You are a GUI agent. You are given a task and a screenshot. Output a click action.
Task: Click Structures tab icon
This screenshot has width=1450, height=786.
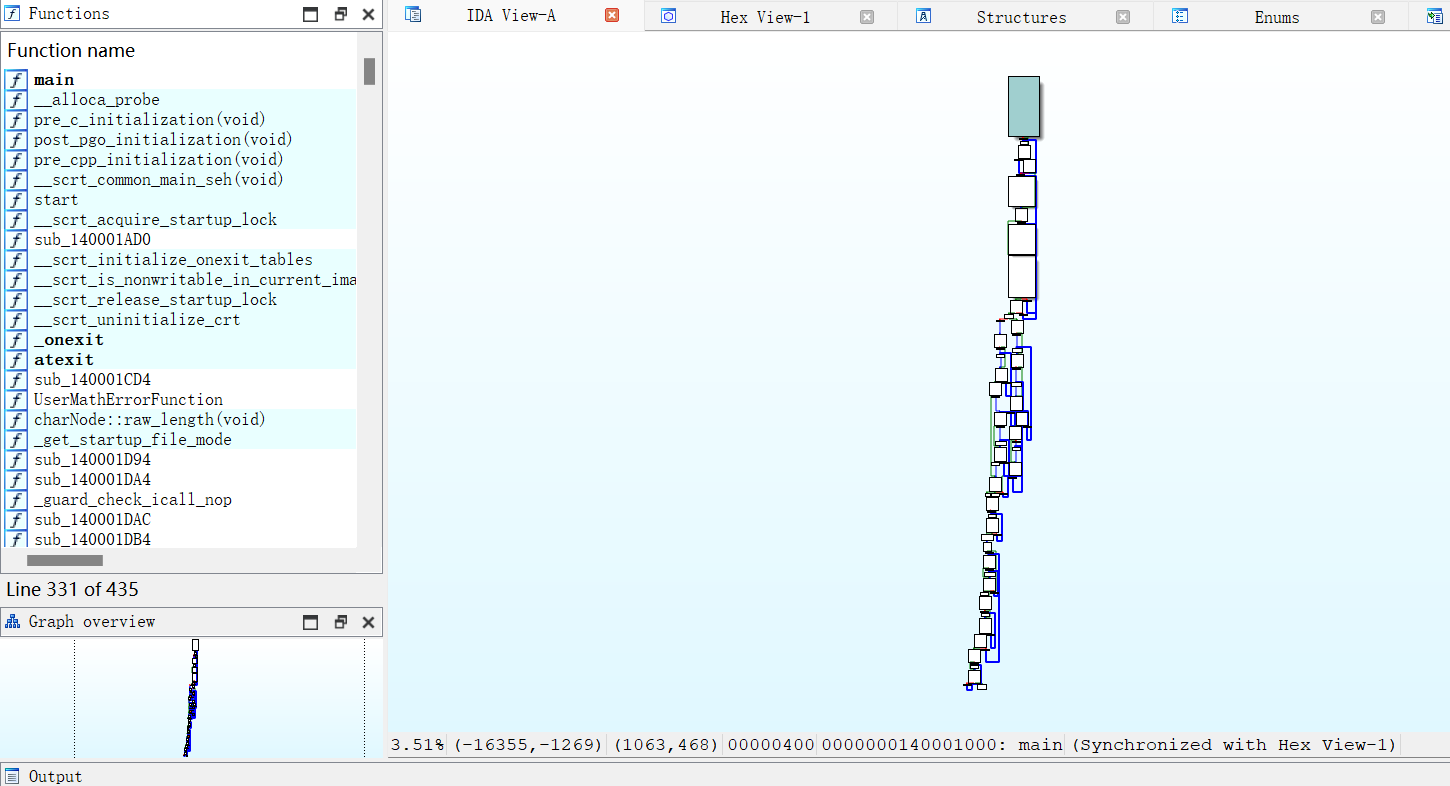(924, 16)
